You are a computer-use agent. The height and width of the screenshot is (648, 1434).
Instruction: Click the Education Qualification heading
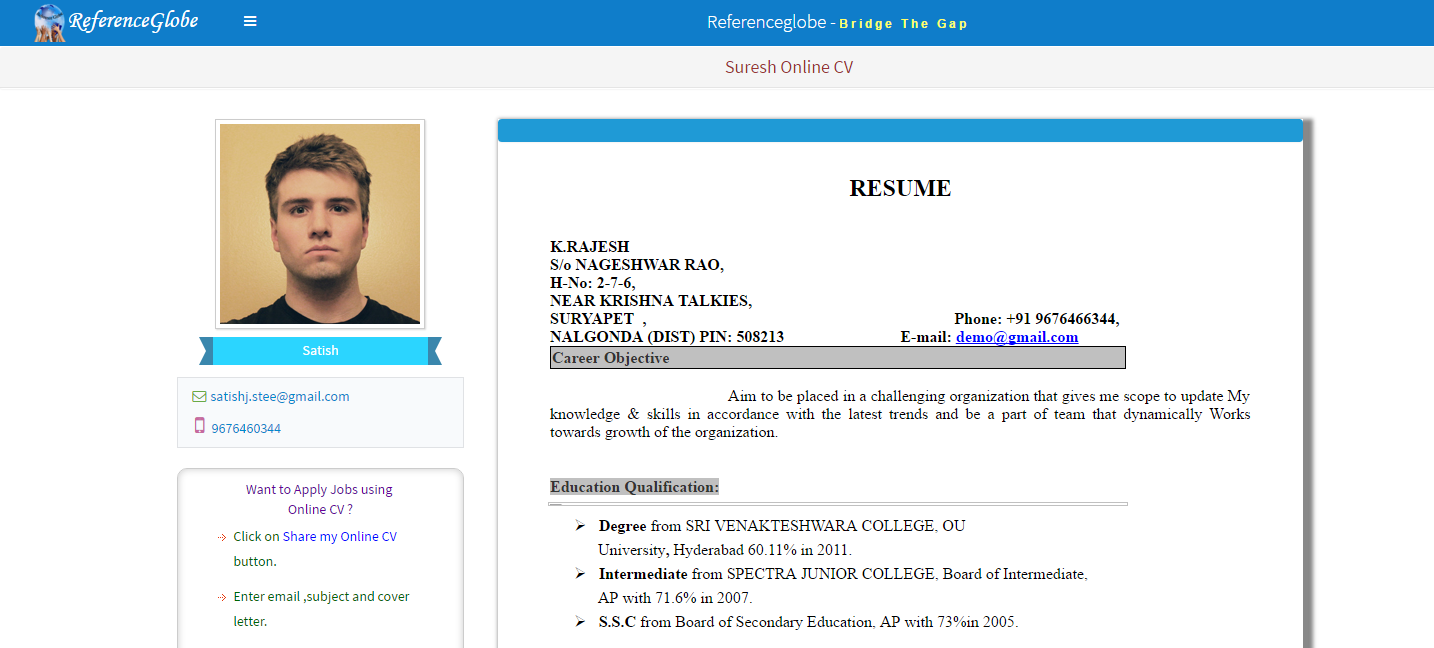[634, 487]
